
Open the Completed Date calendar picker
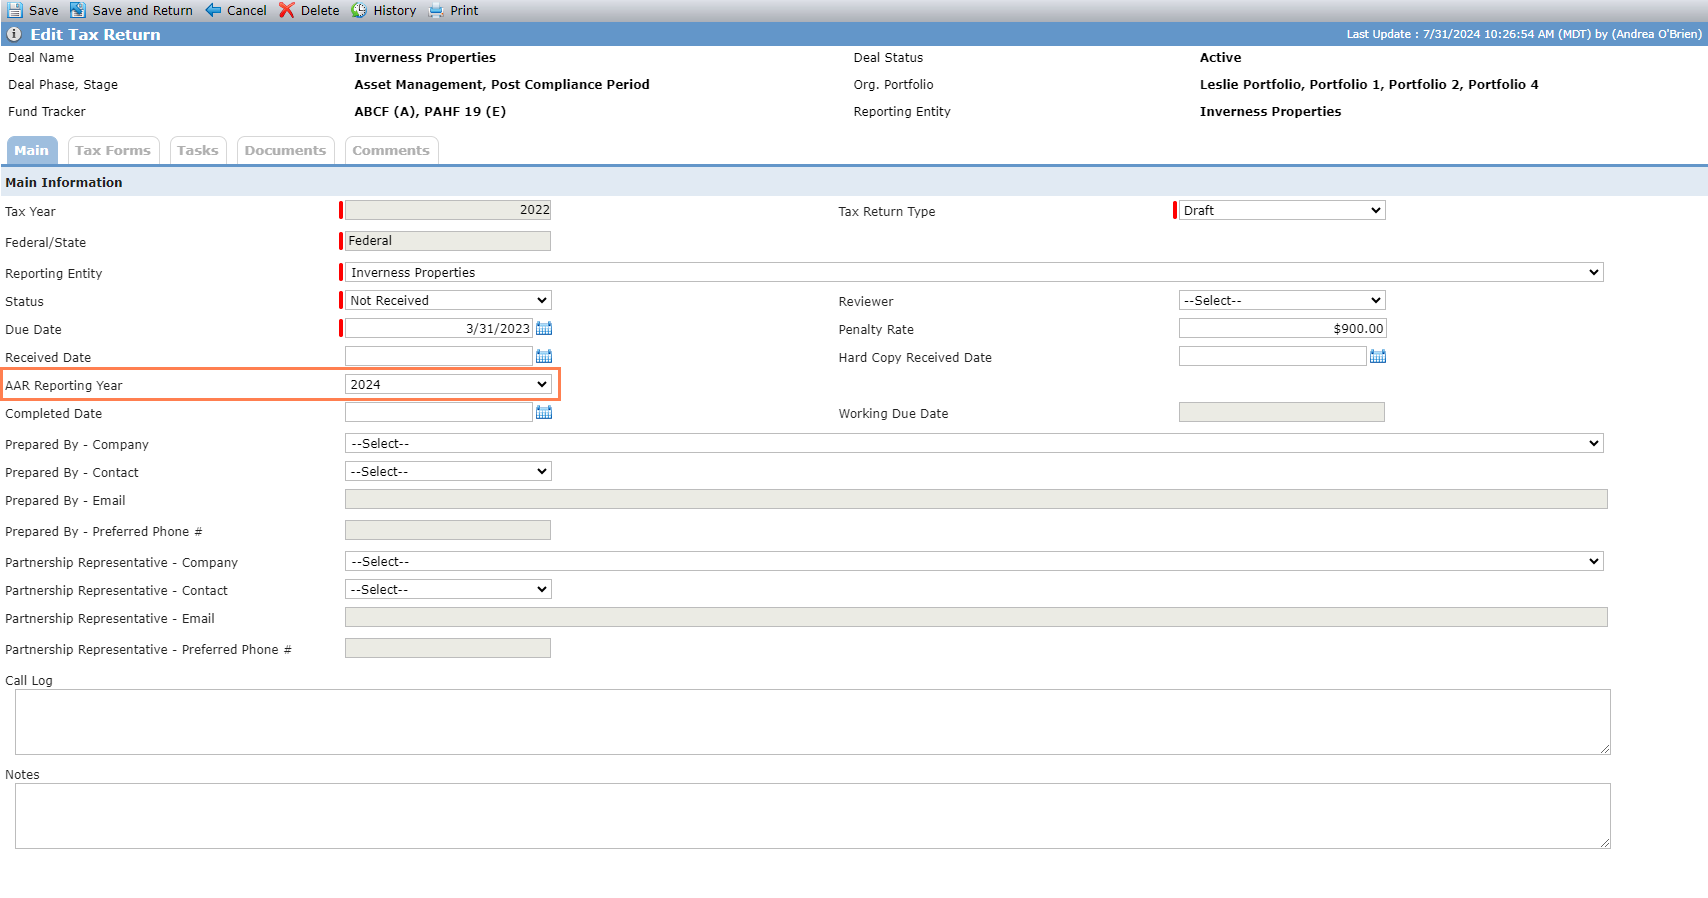pos(544,412)
